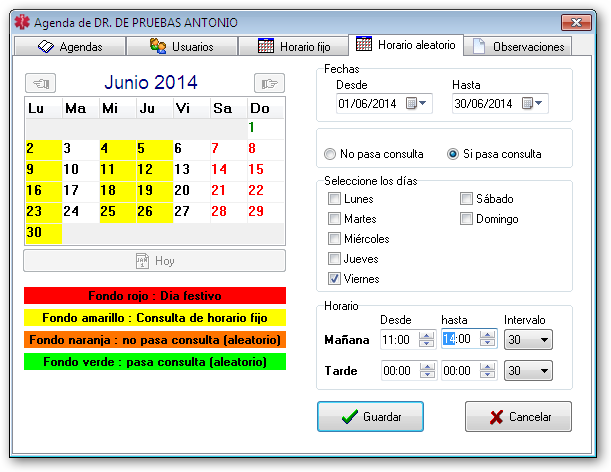Viewport: 611px width, 472px height.
Task: Decrease the Tarde hasta time with down arrow
Action: (x=487, y=375)
